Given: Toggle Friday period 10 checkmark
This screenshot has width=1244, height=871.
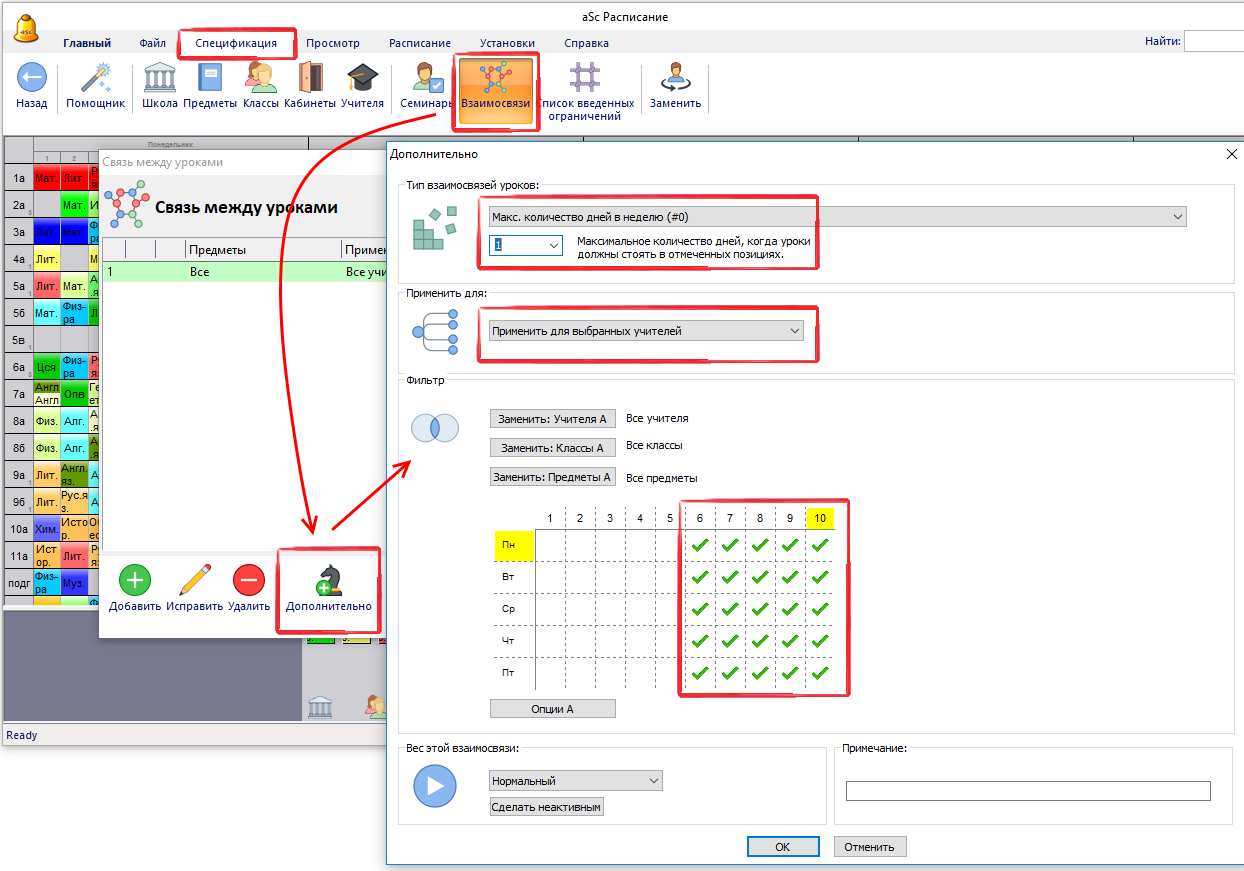Looking at the screenshot, I should coord(820,673).
